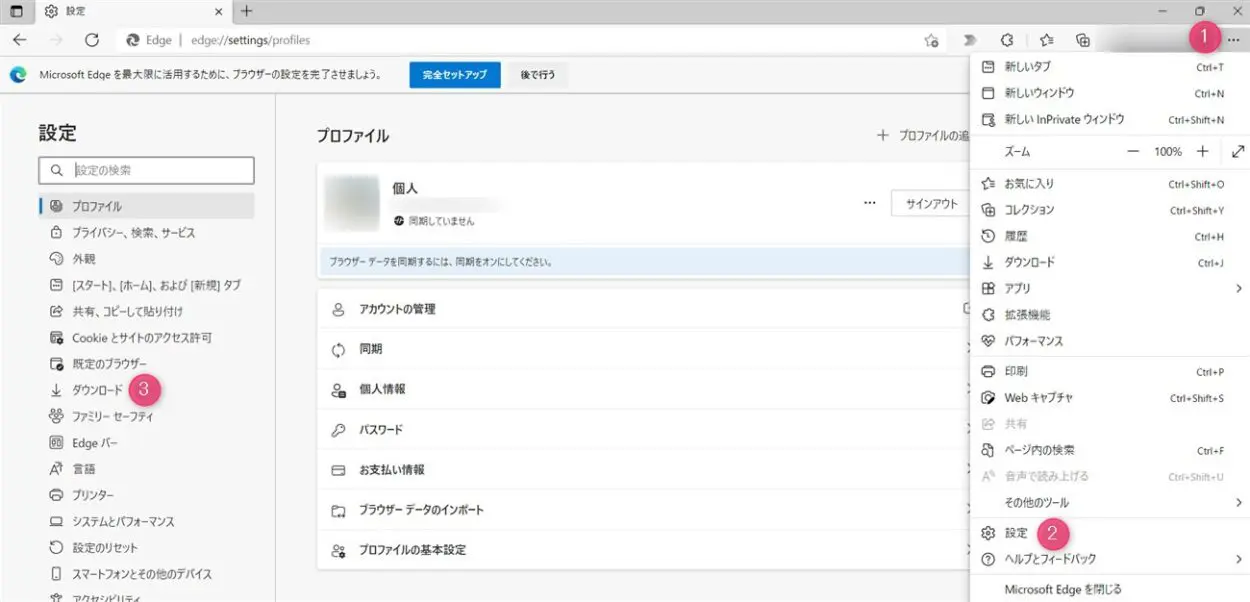Open [スタート]、[ホーム]、および [新規] タブ settings
This screenshot has height=602, width=1250.
(146, 285)
